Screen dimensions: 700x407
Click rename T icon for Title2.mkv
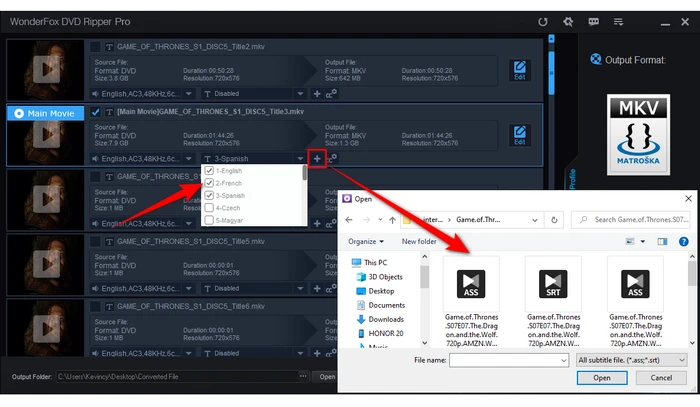[x=109, y=46]
